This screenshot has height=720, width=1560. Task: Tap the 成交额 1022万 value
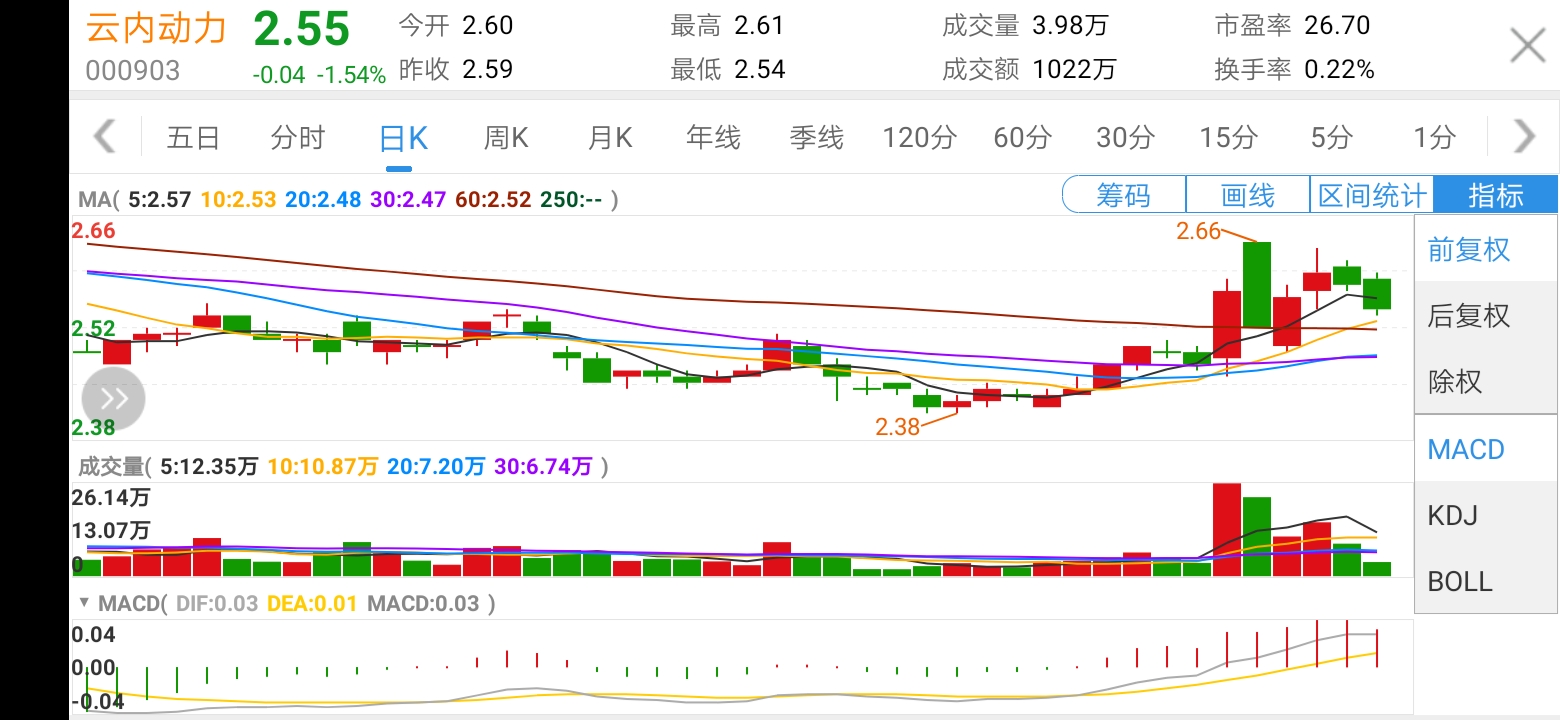click(x=1074, y=69)
